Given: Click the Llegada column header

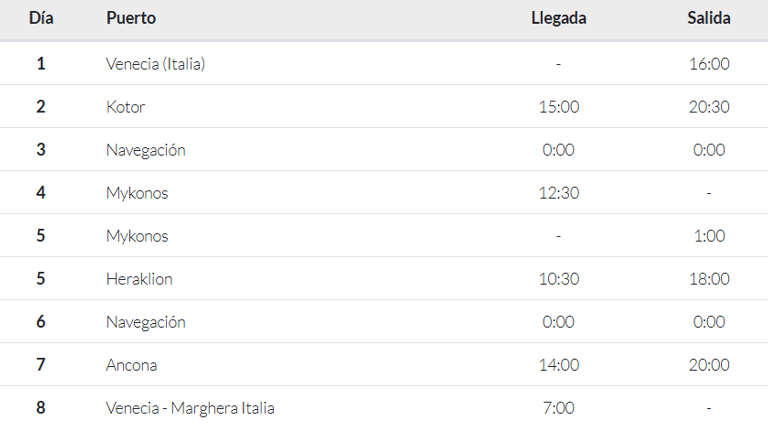Looking at the screenshot, I should click(x=559, y=18).
